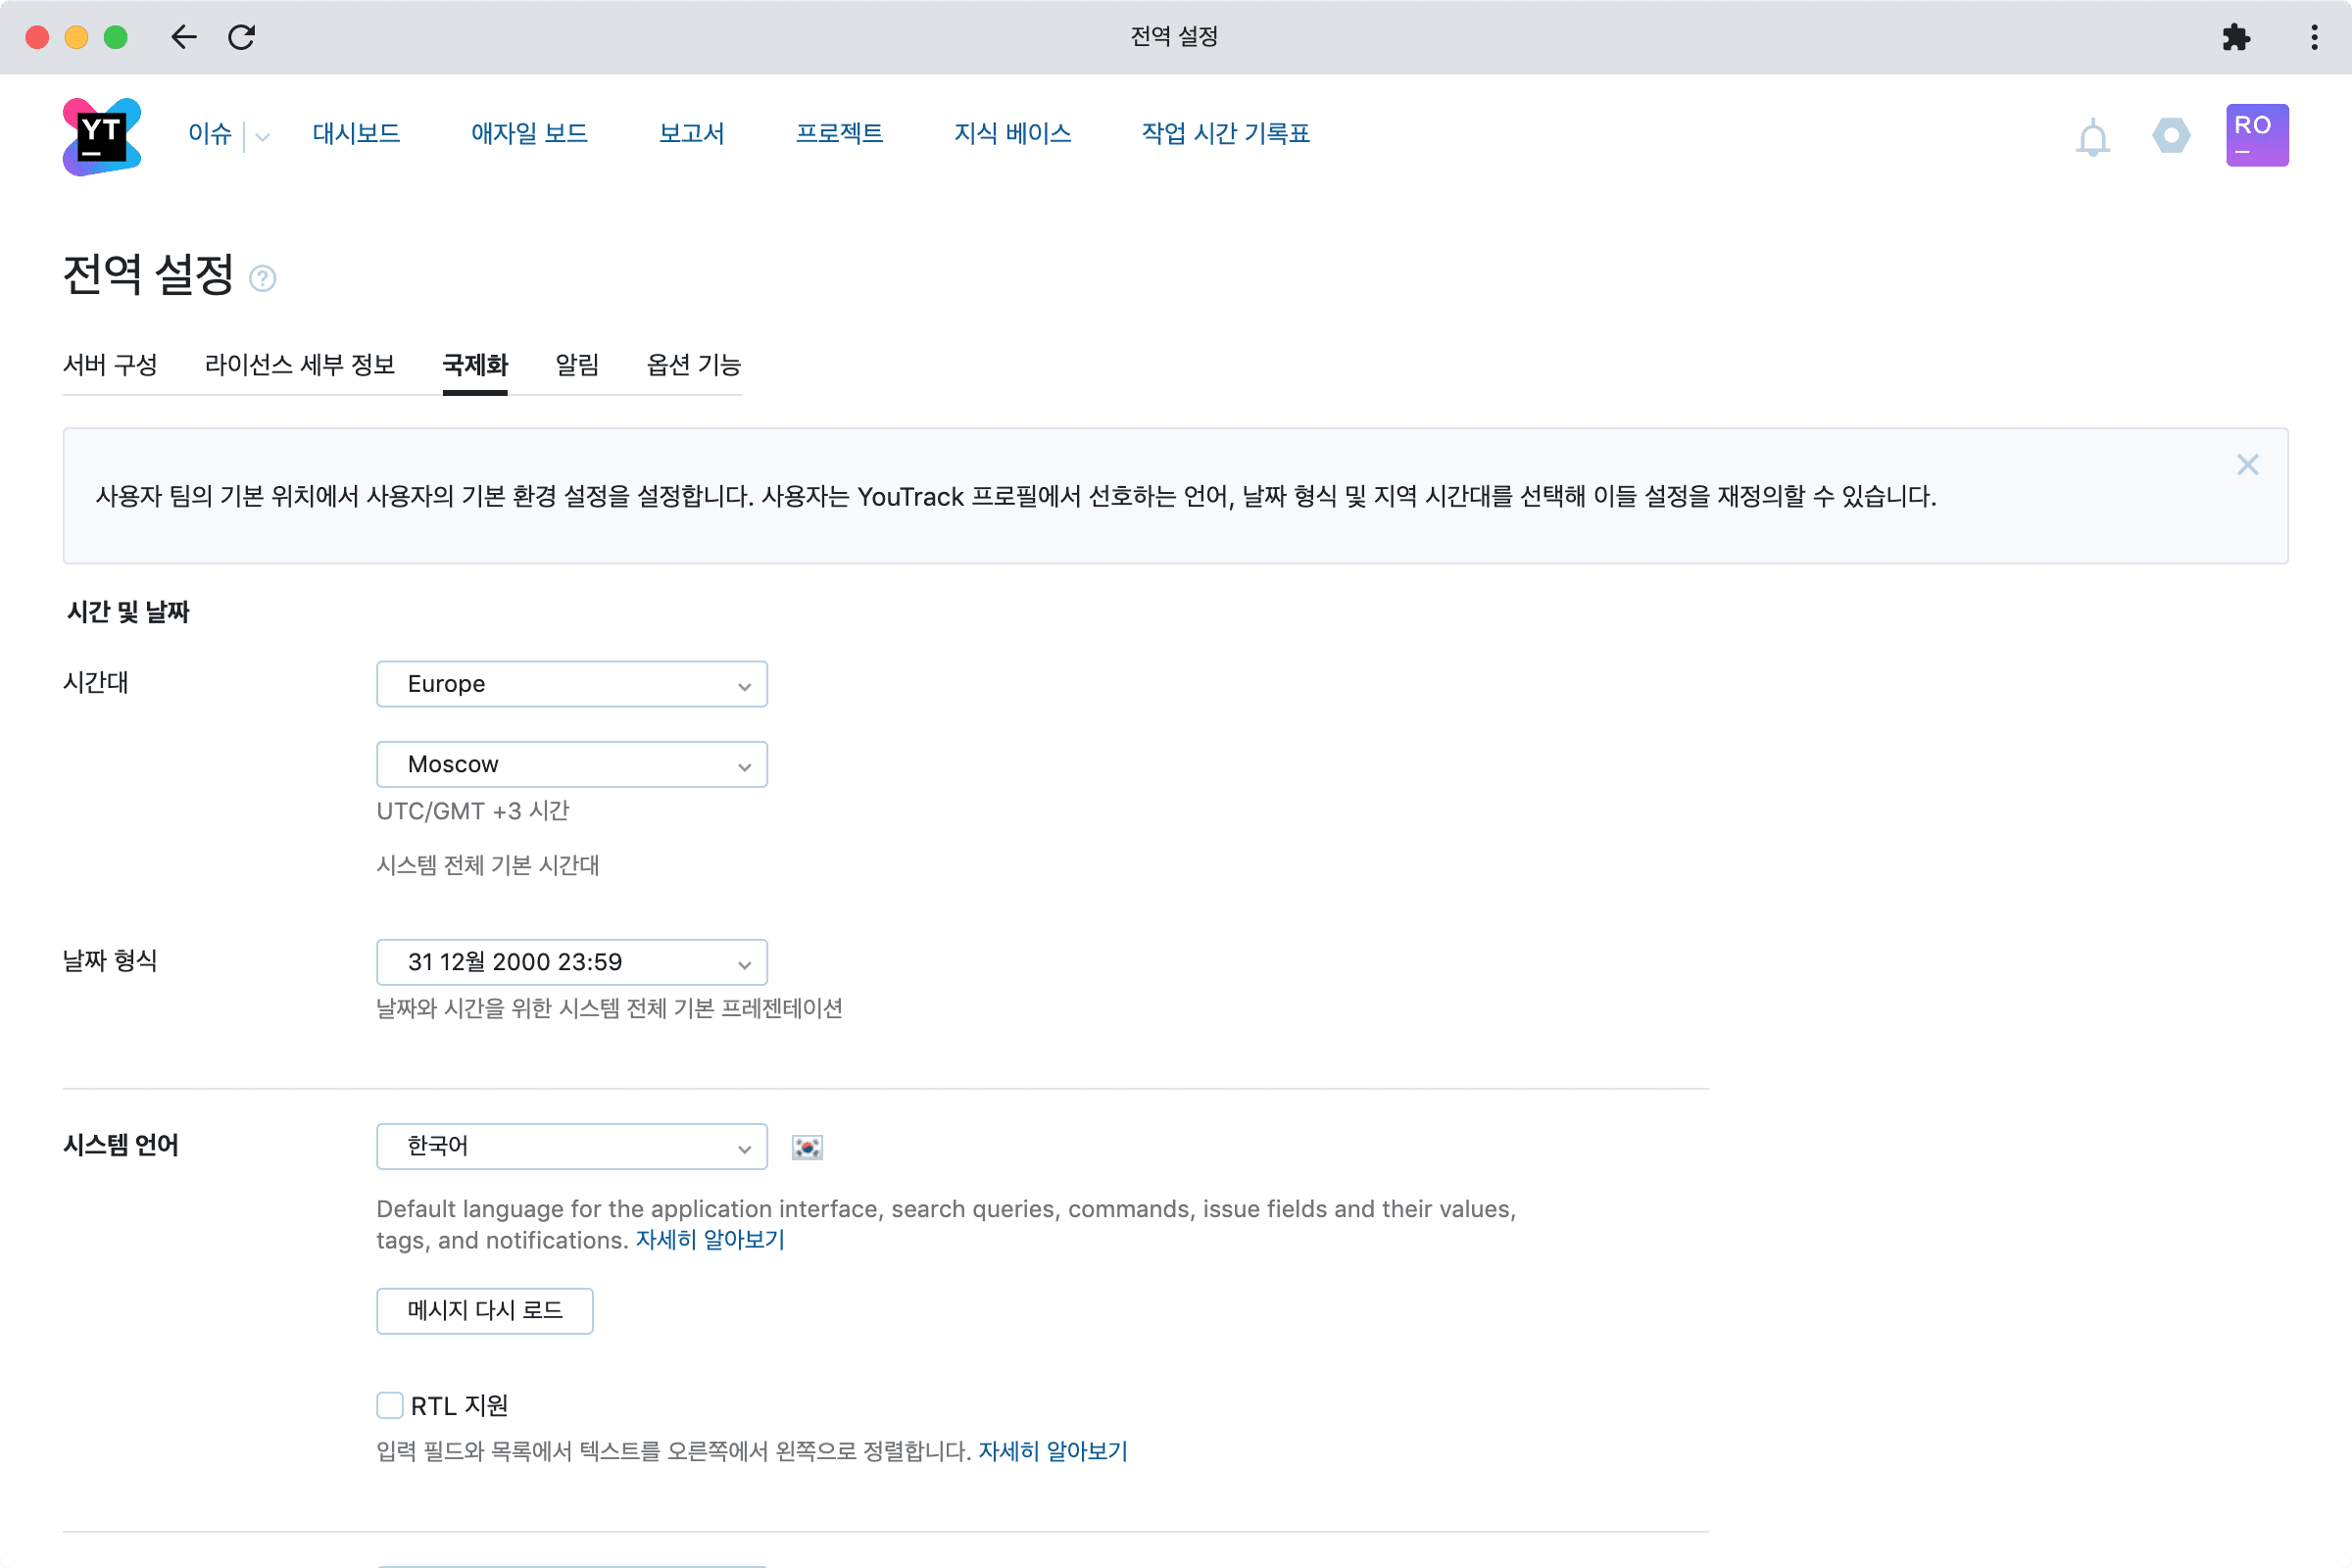Viewport: 2352px width, 1568px height.
Task: Click the 메시지 다시 로드 button
Action: (484, 1310)
